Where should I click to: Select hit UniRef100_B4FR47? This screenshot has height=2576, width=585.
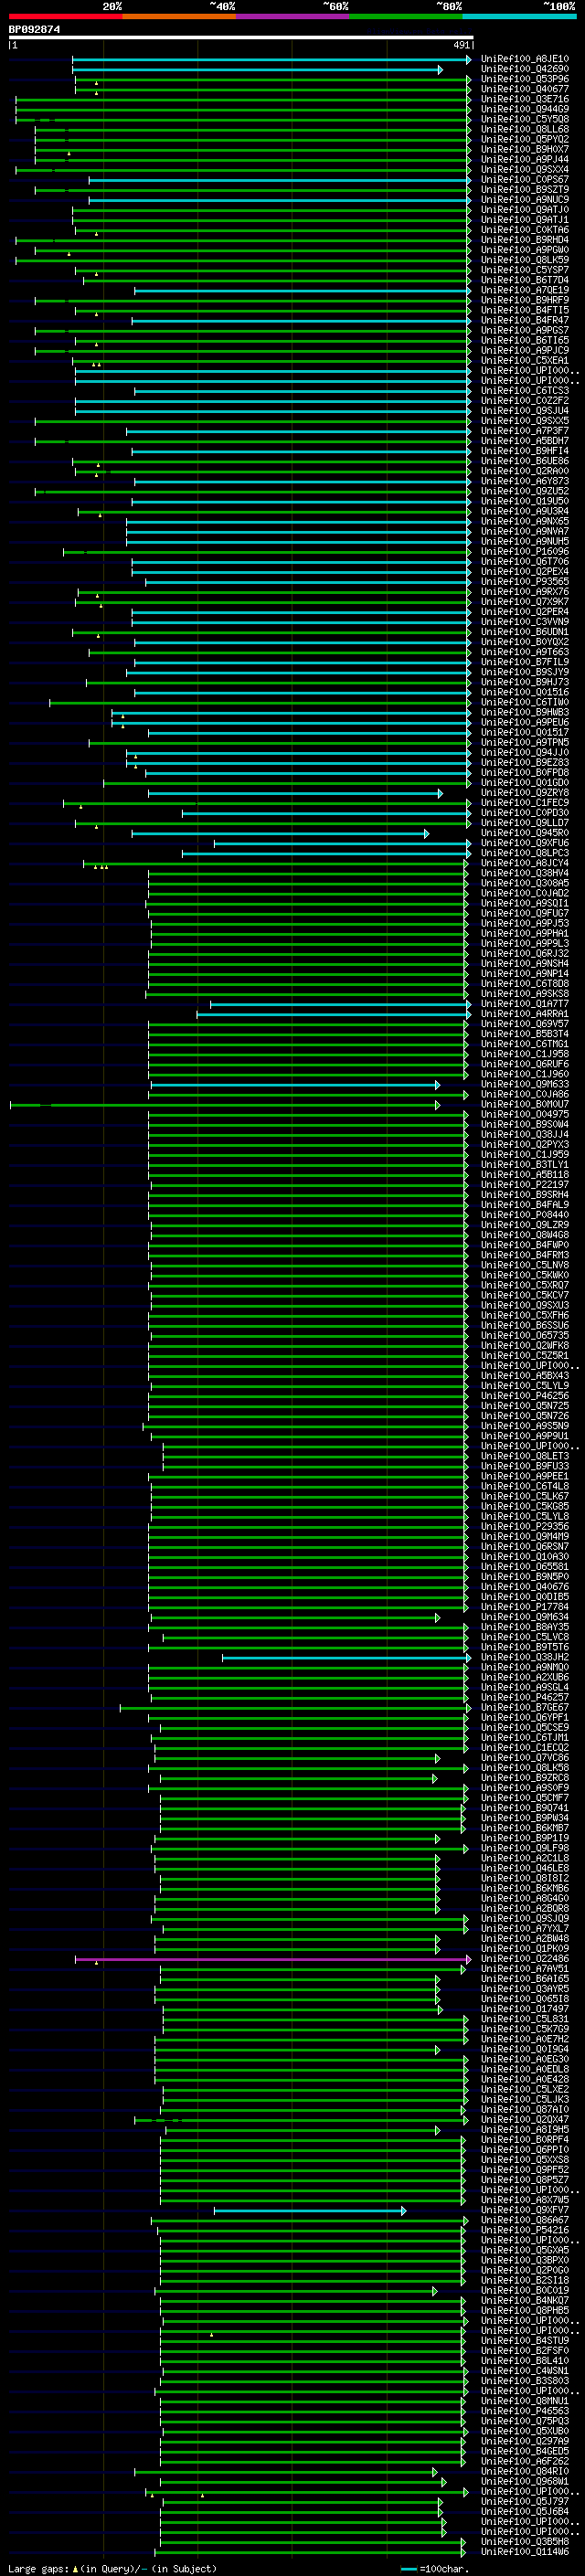click(525, 320)
